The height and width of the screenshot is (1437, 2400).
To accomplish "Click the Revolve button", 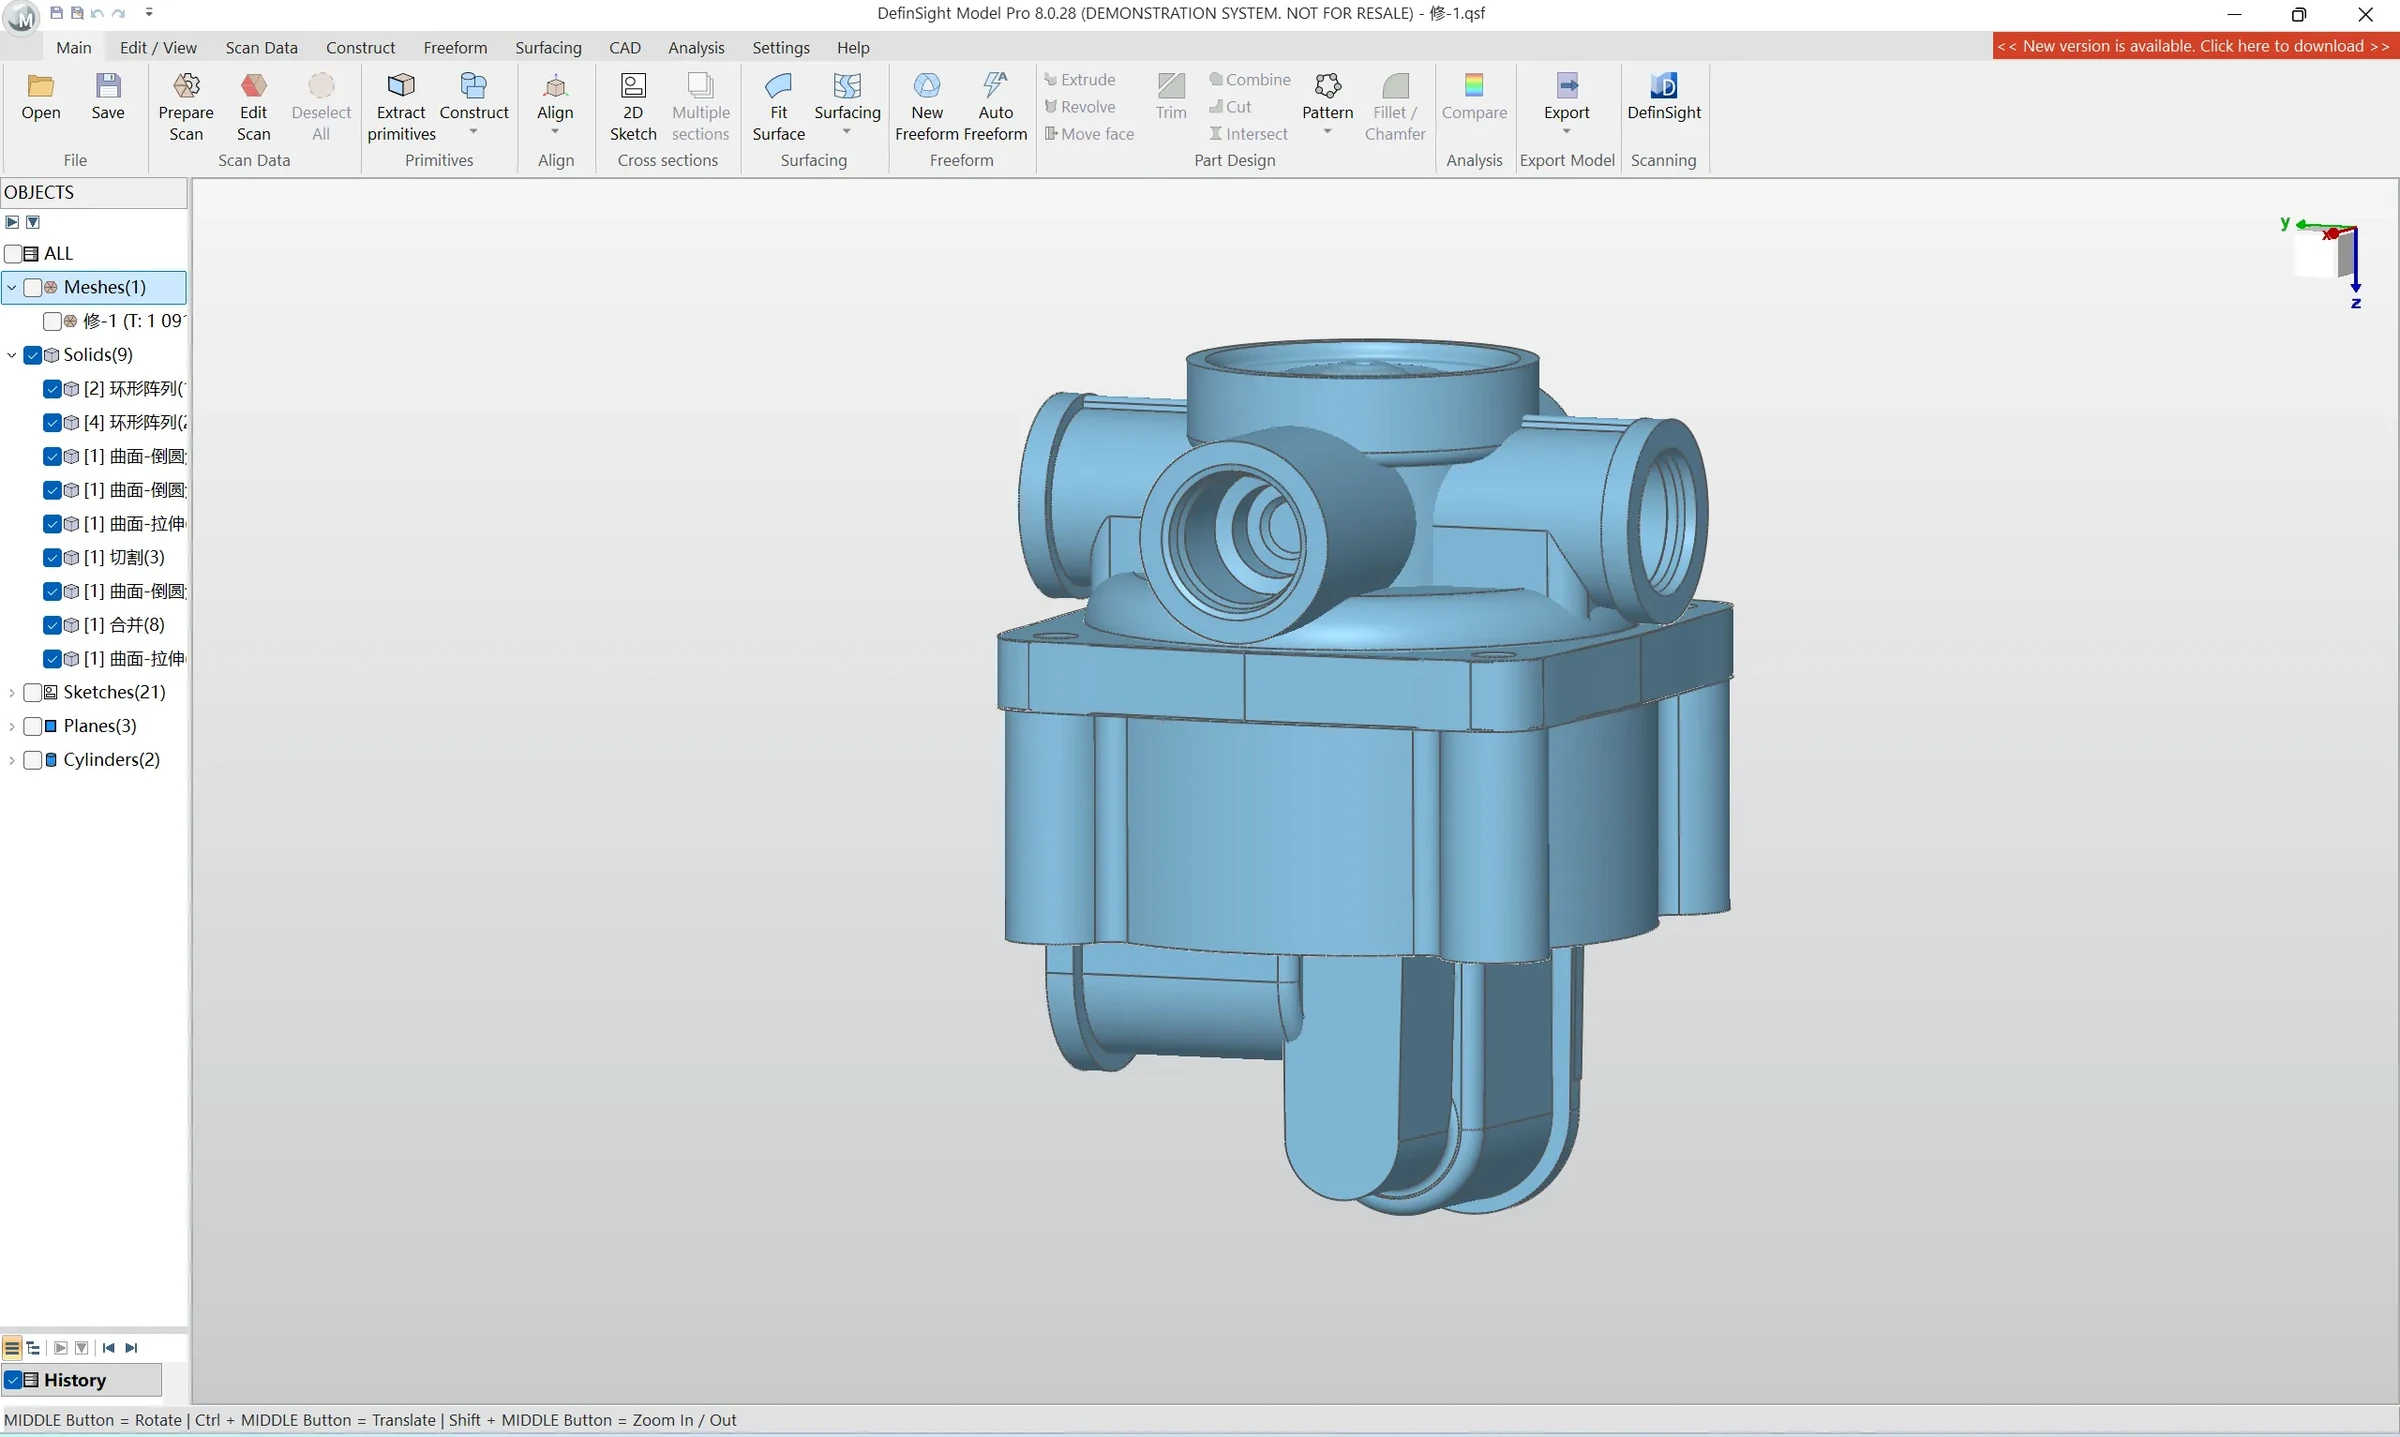I will point(1080,107).
